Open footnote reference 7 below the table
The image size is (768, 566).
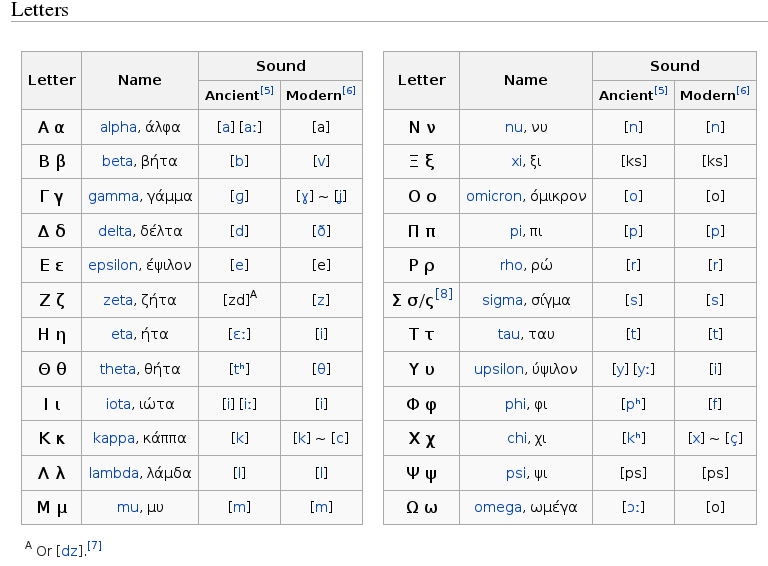[x=95, y=546]
